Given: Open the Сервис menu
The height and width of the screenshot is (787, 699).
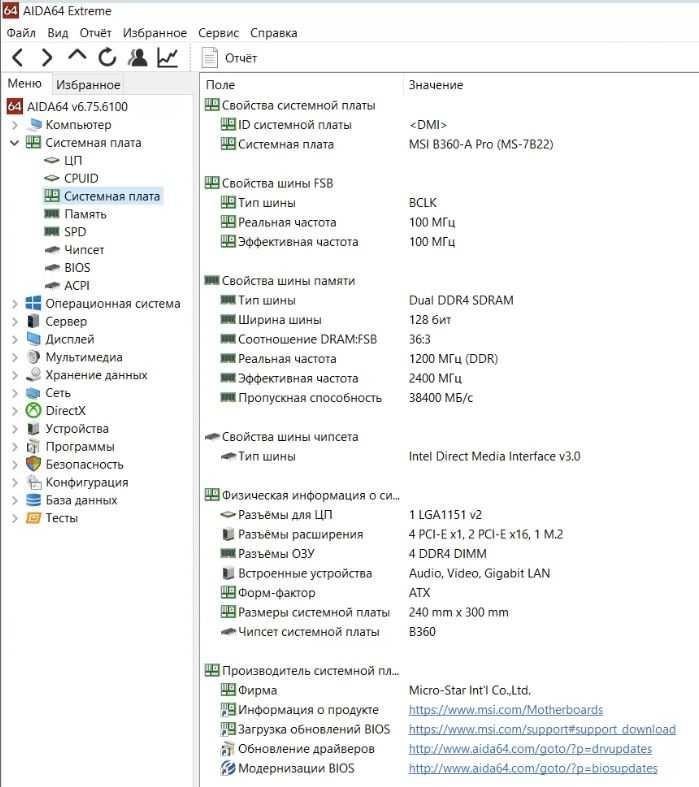Looking at the screenshot, I should point(218,33).
